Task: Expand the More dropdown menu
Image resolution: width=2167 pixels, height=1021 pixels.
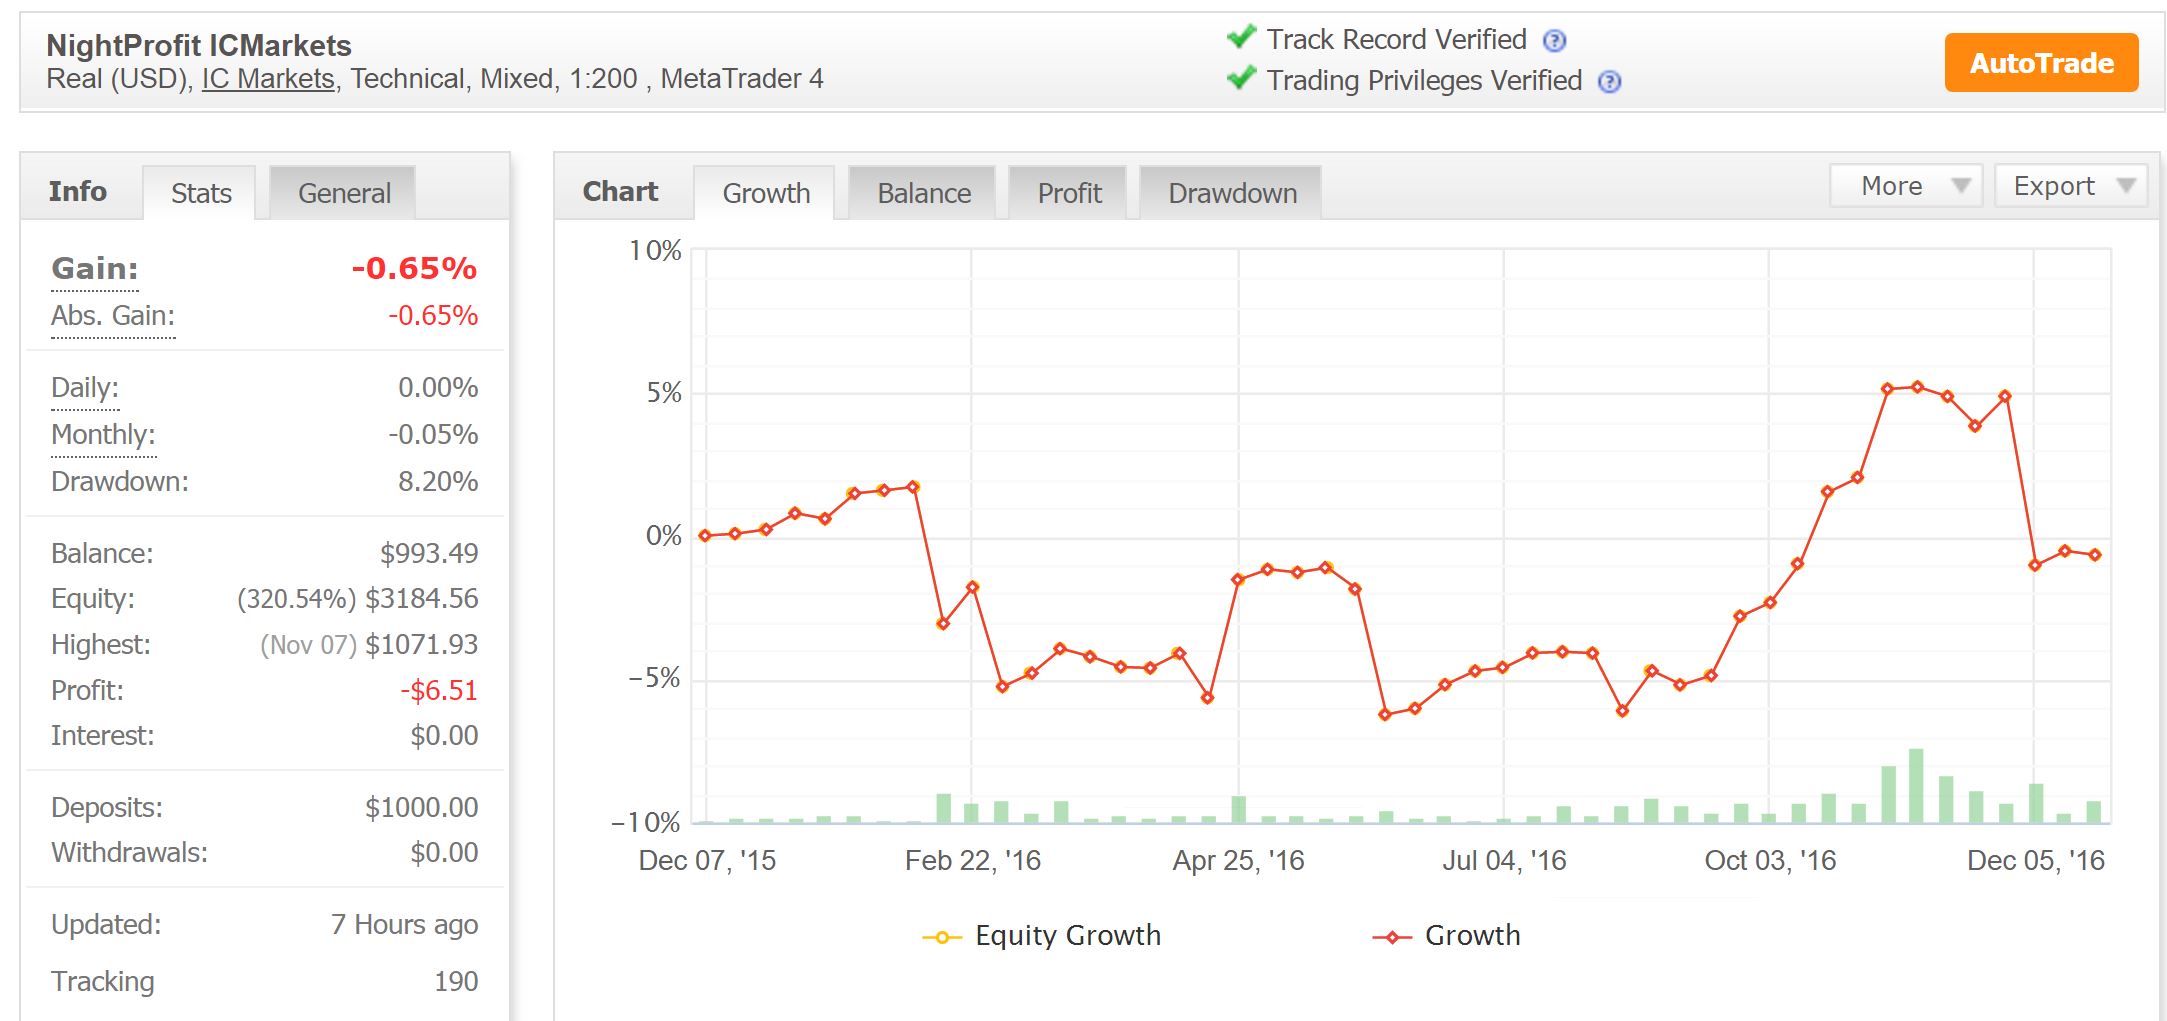Action: pyautogui.click(x=1906, y=186)
